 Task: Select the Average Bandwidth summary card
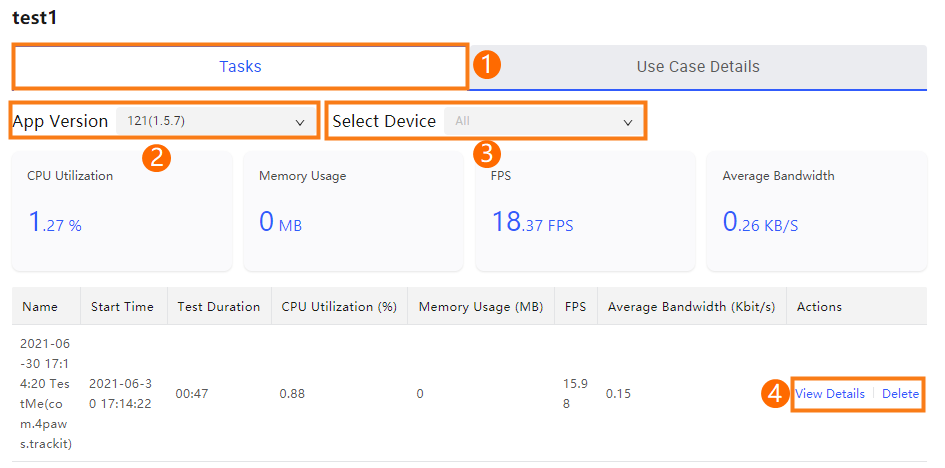coord(817,211)
